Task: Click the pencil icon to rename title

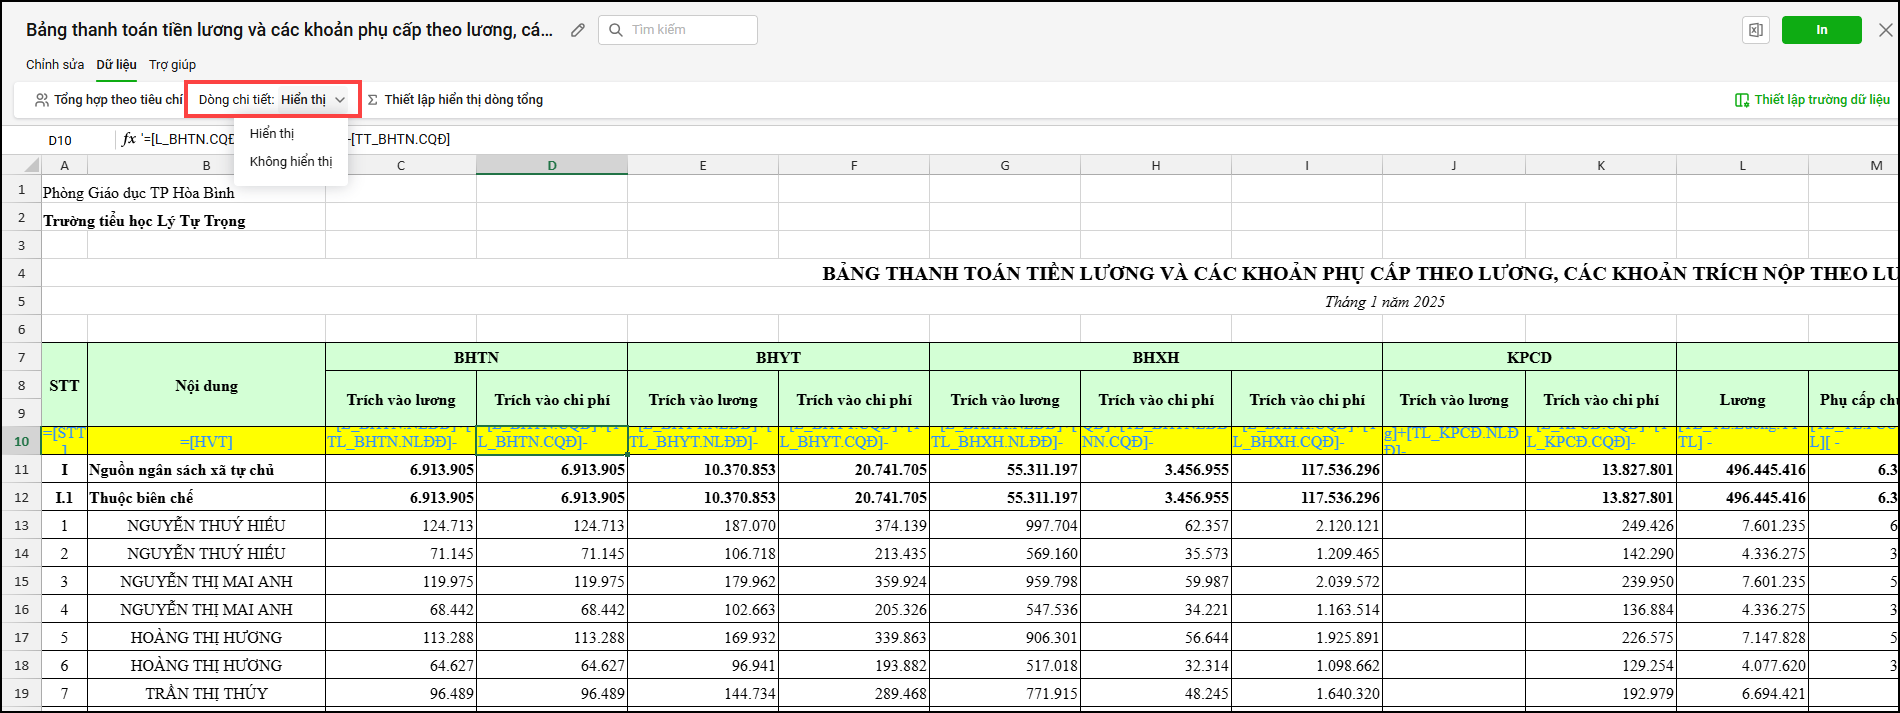Action: pyautogui.click(x=578, y=30)
